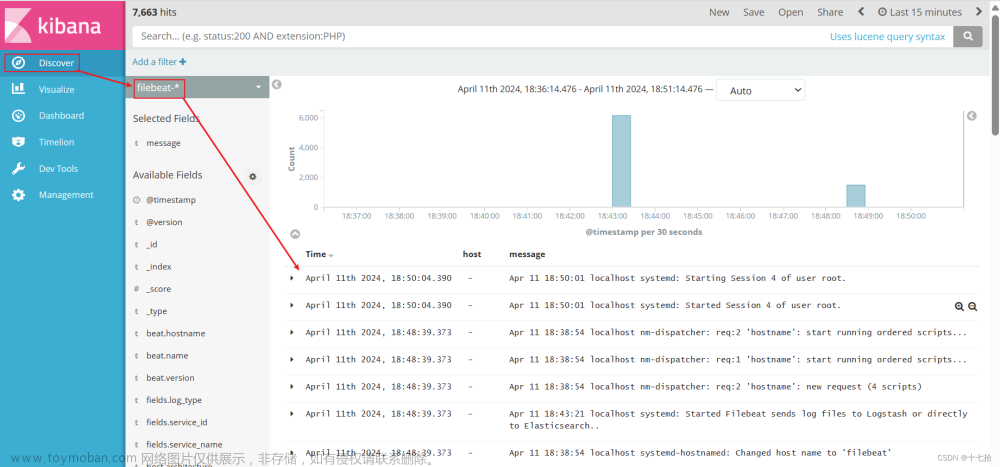This screenshot has width=1000, height=467.
Task: Click filter-for-value magnifier plus icon
Action: coord(959,306)
